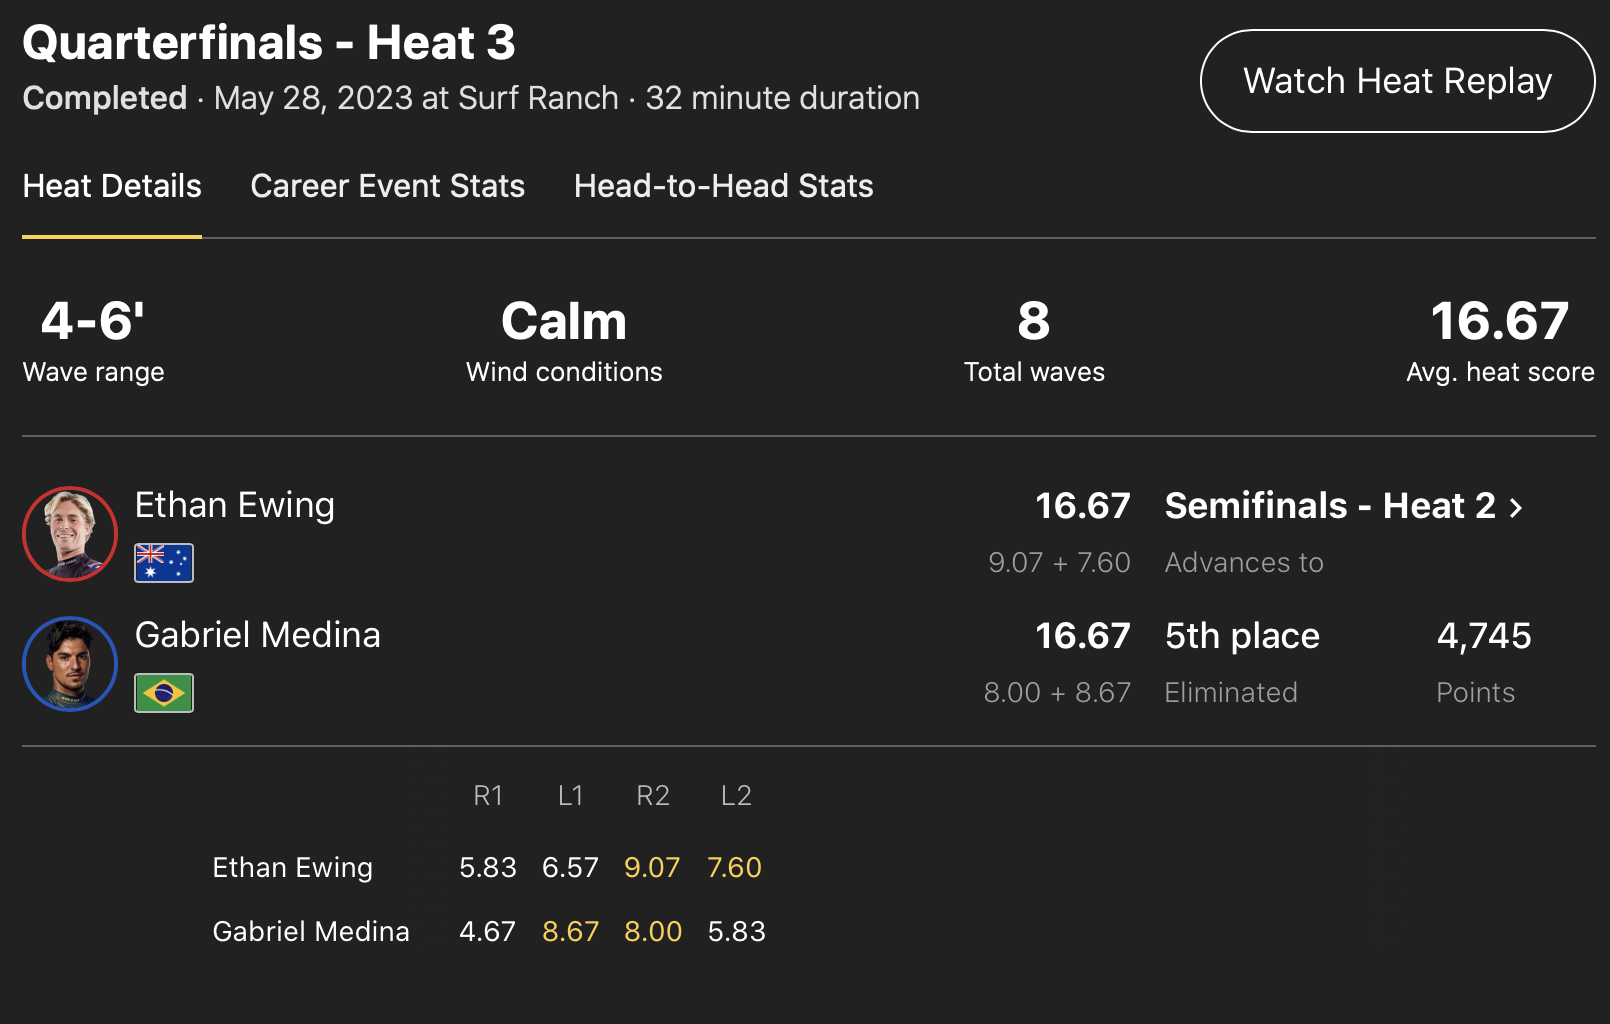Switch to the Career Event Stats tab
The height and width of the screenshot is (1024, 1610).
[x=387, y=186]
